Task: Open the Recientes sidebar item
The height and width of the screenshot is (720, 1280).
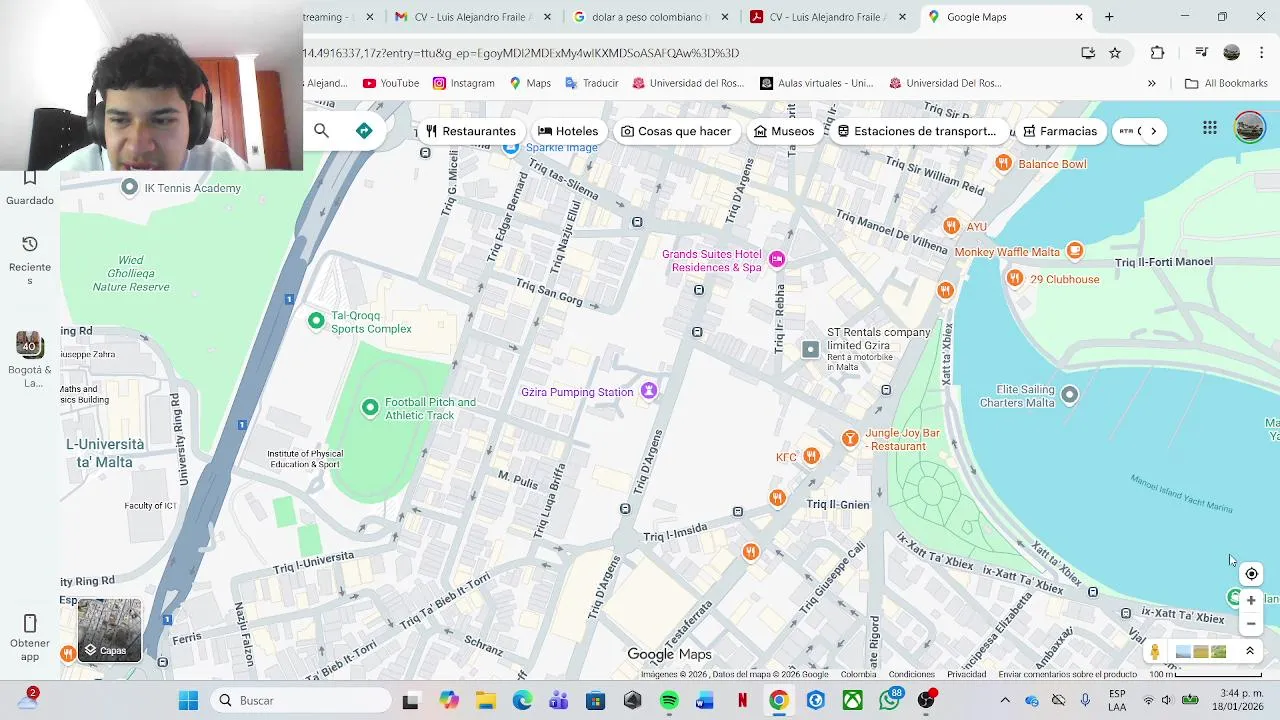Action: (x=30, y=261)
